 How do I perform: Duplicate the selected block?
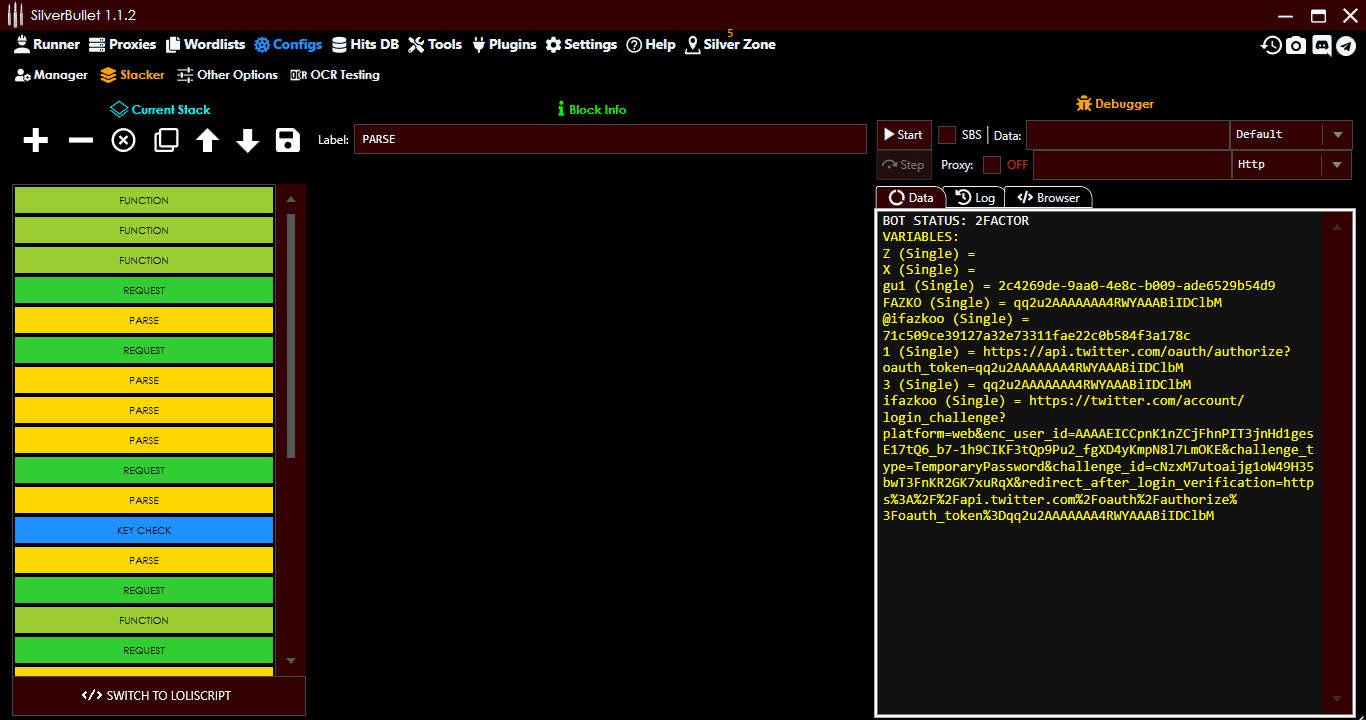point(166,140)
